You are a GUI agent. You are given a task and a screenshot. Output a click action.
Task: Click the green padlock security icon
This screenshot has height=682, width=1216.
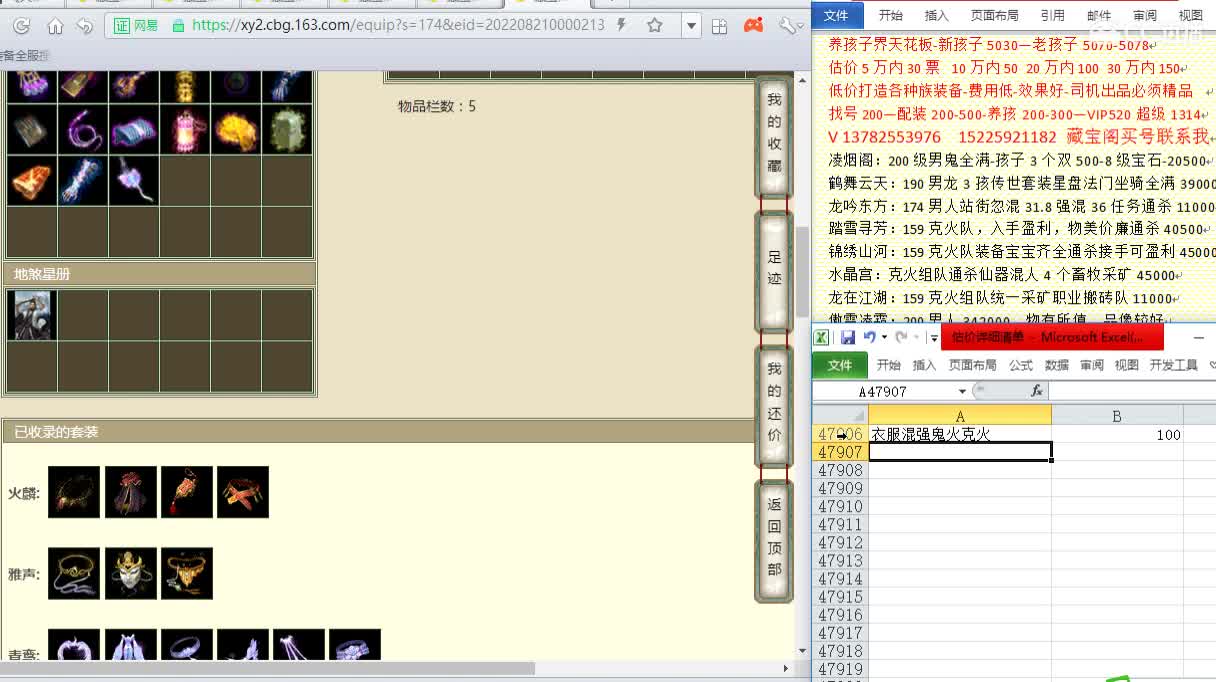click(178, 25)
